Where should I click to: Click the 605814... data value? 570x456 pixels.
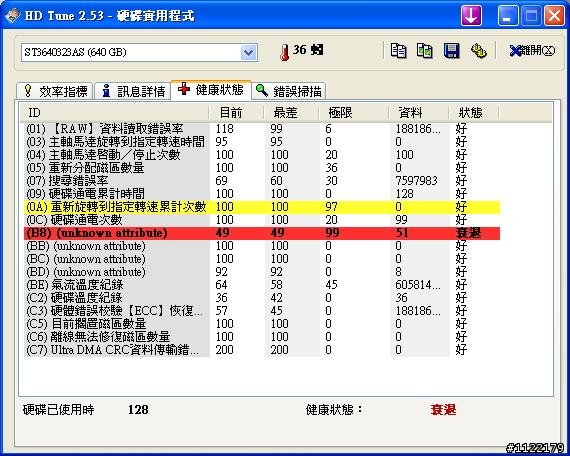coord(418,285)
